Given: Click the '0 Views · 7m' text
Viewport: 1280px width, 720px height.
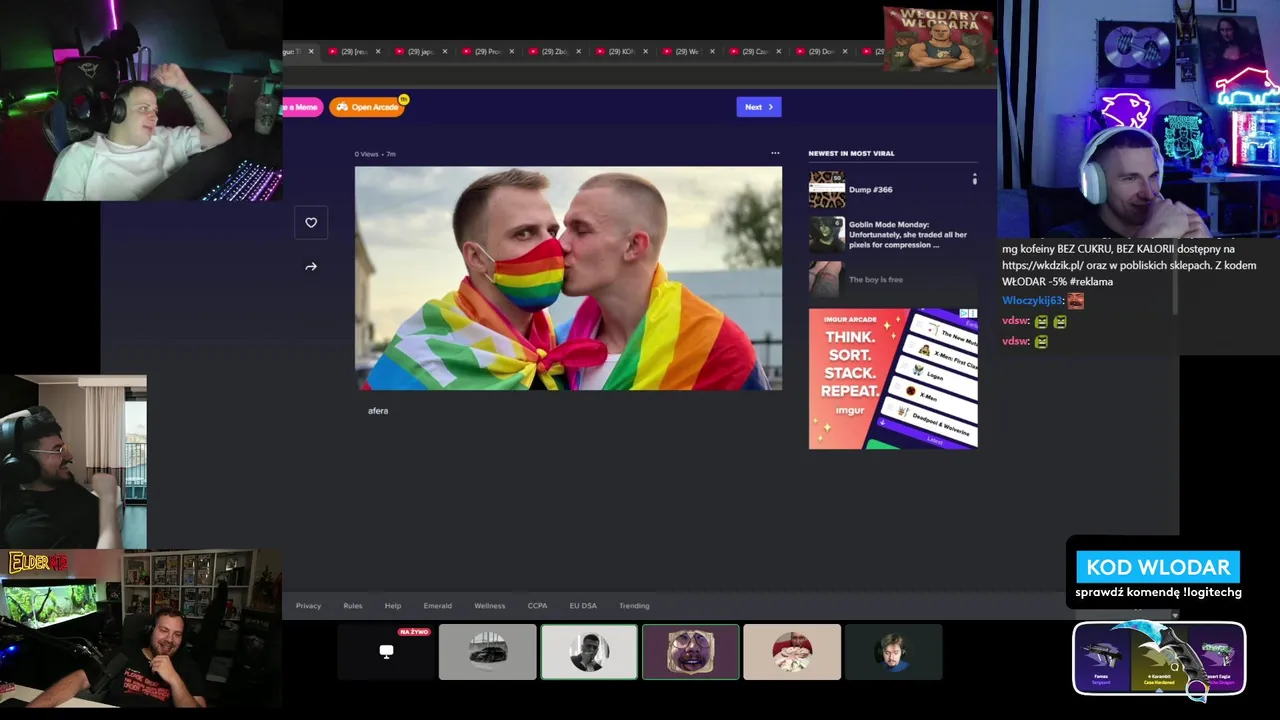Looking at the screenshot, I should coord(375,154).
